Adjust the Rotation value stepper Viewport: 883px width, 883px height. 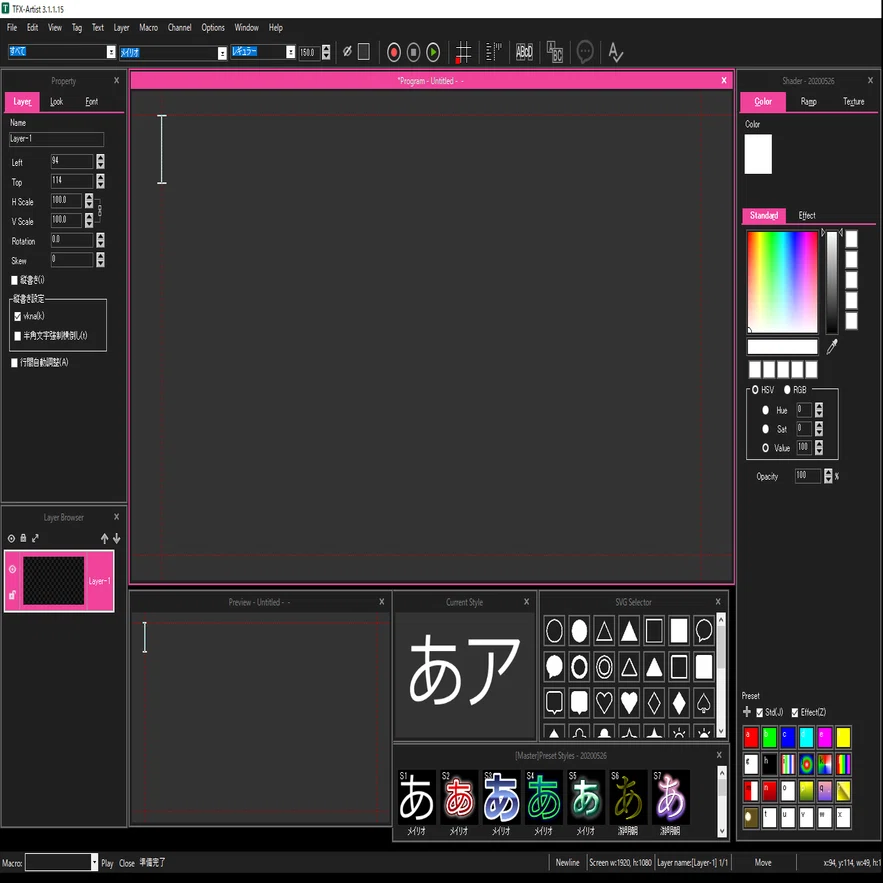(100, 240)
